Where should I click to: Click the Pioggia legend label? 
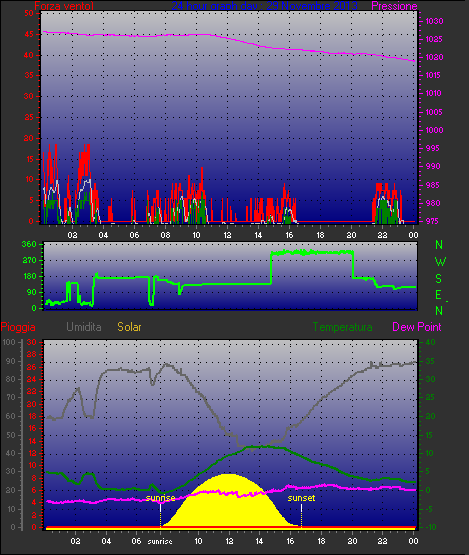pyautogui.click(x=18, y=327)
